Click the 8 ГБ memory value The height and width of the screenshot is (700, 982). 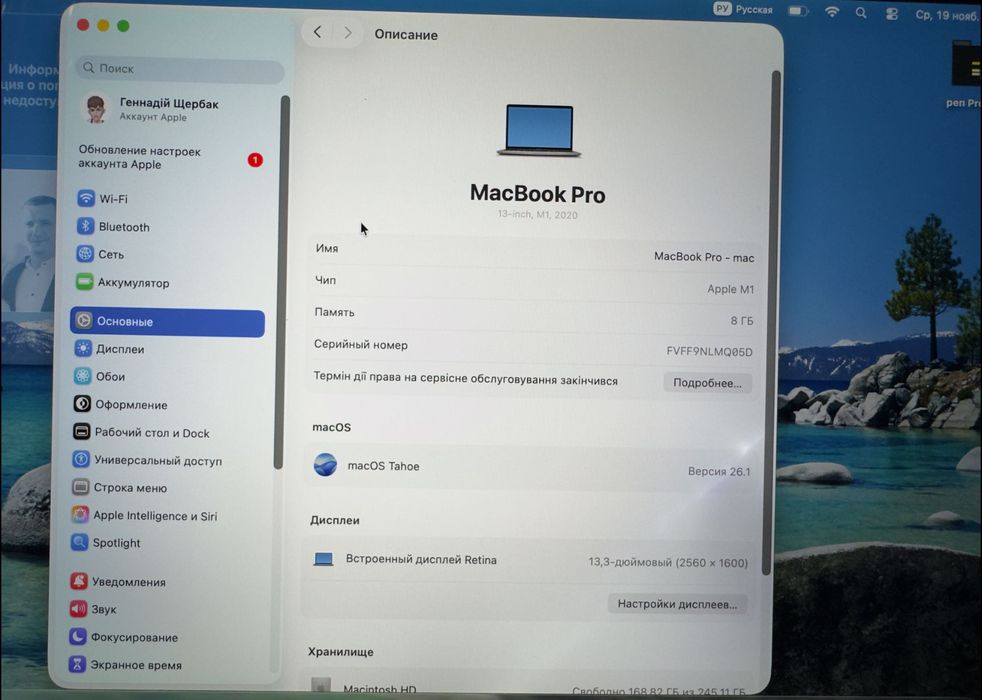pyautogui.click(x=742, y=321)
